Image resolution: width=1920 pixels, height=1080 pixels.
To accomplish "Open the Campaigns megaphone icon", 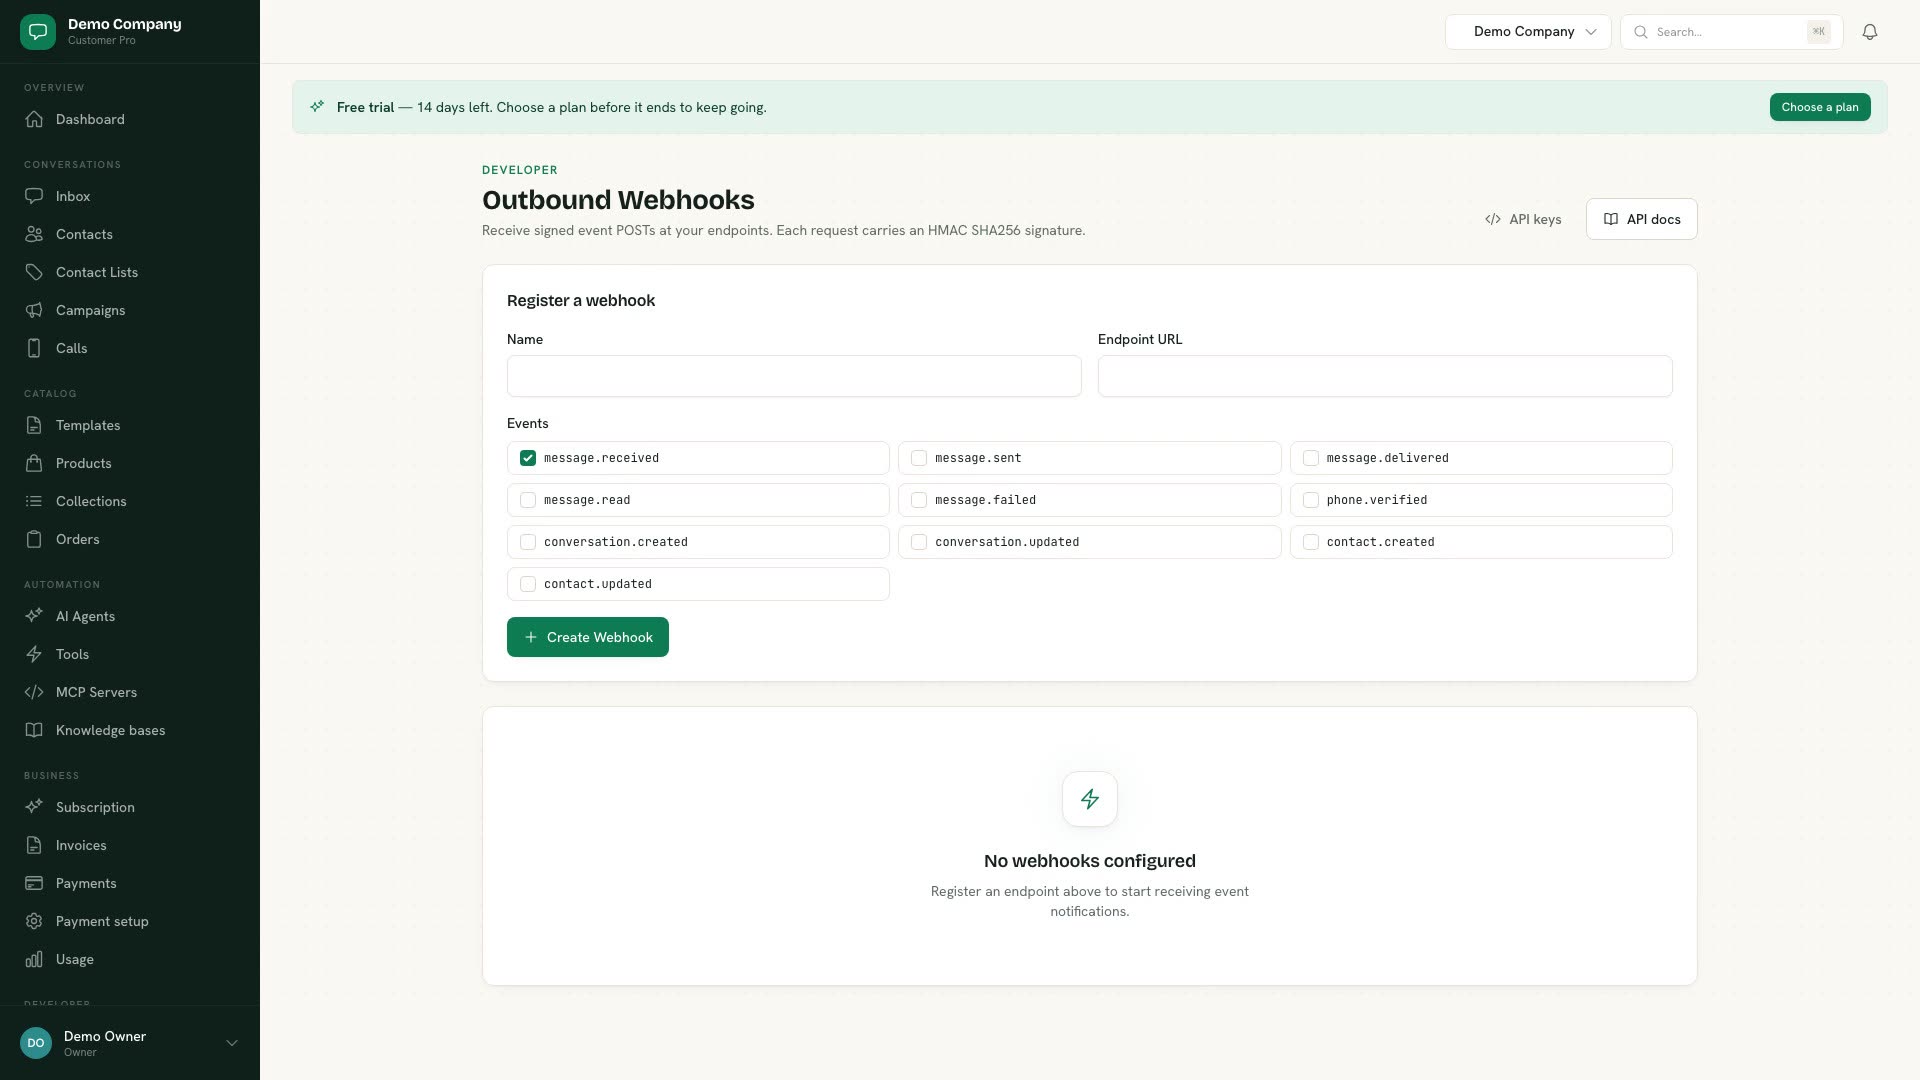I will click(34, 310).
